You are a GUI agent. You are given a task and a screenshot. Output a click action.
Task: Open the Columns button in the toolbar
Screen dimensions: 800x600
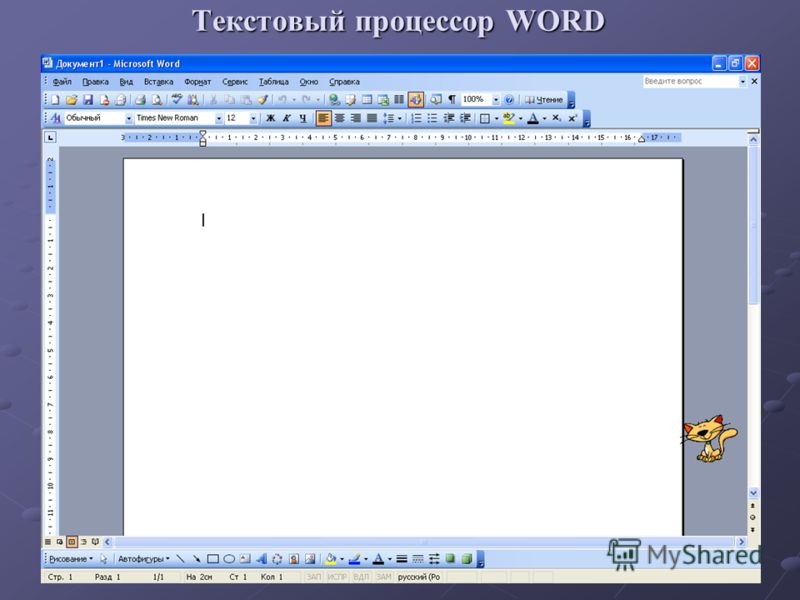click(x=399, y=100)
